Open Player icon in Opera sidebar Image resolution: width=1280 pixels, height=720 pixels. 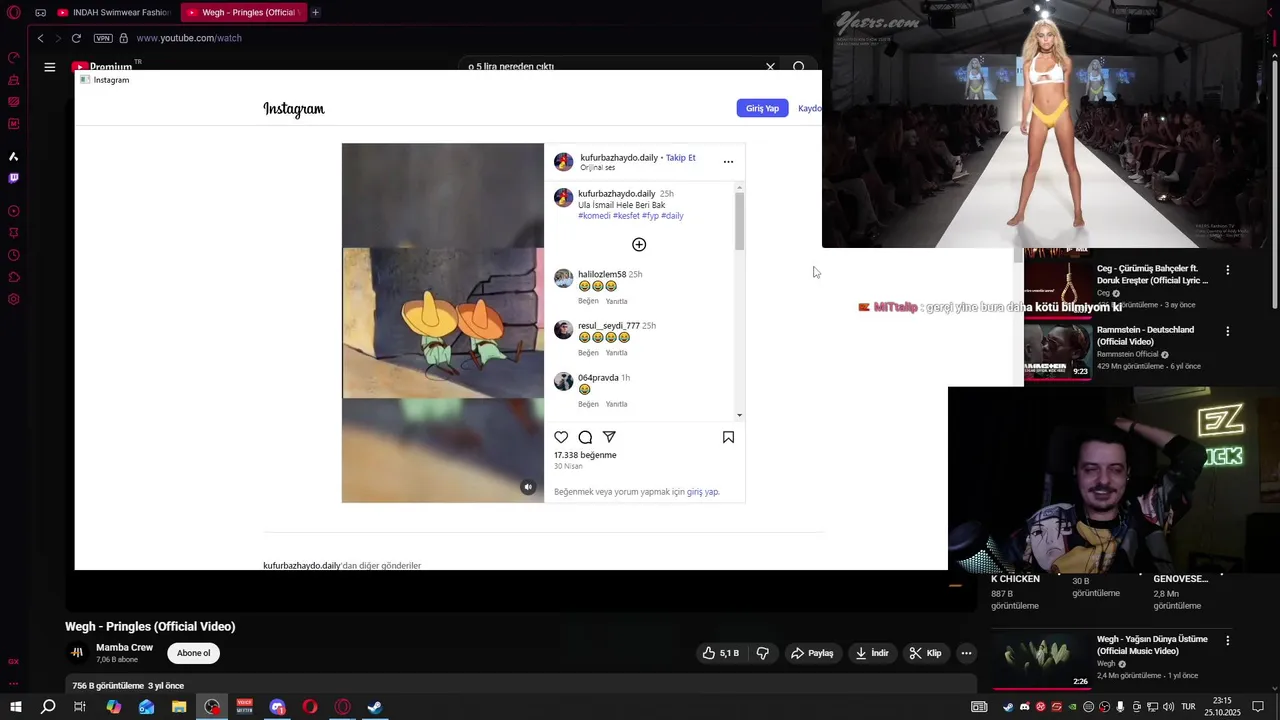[x=14, y=211]
